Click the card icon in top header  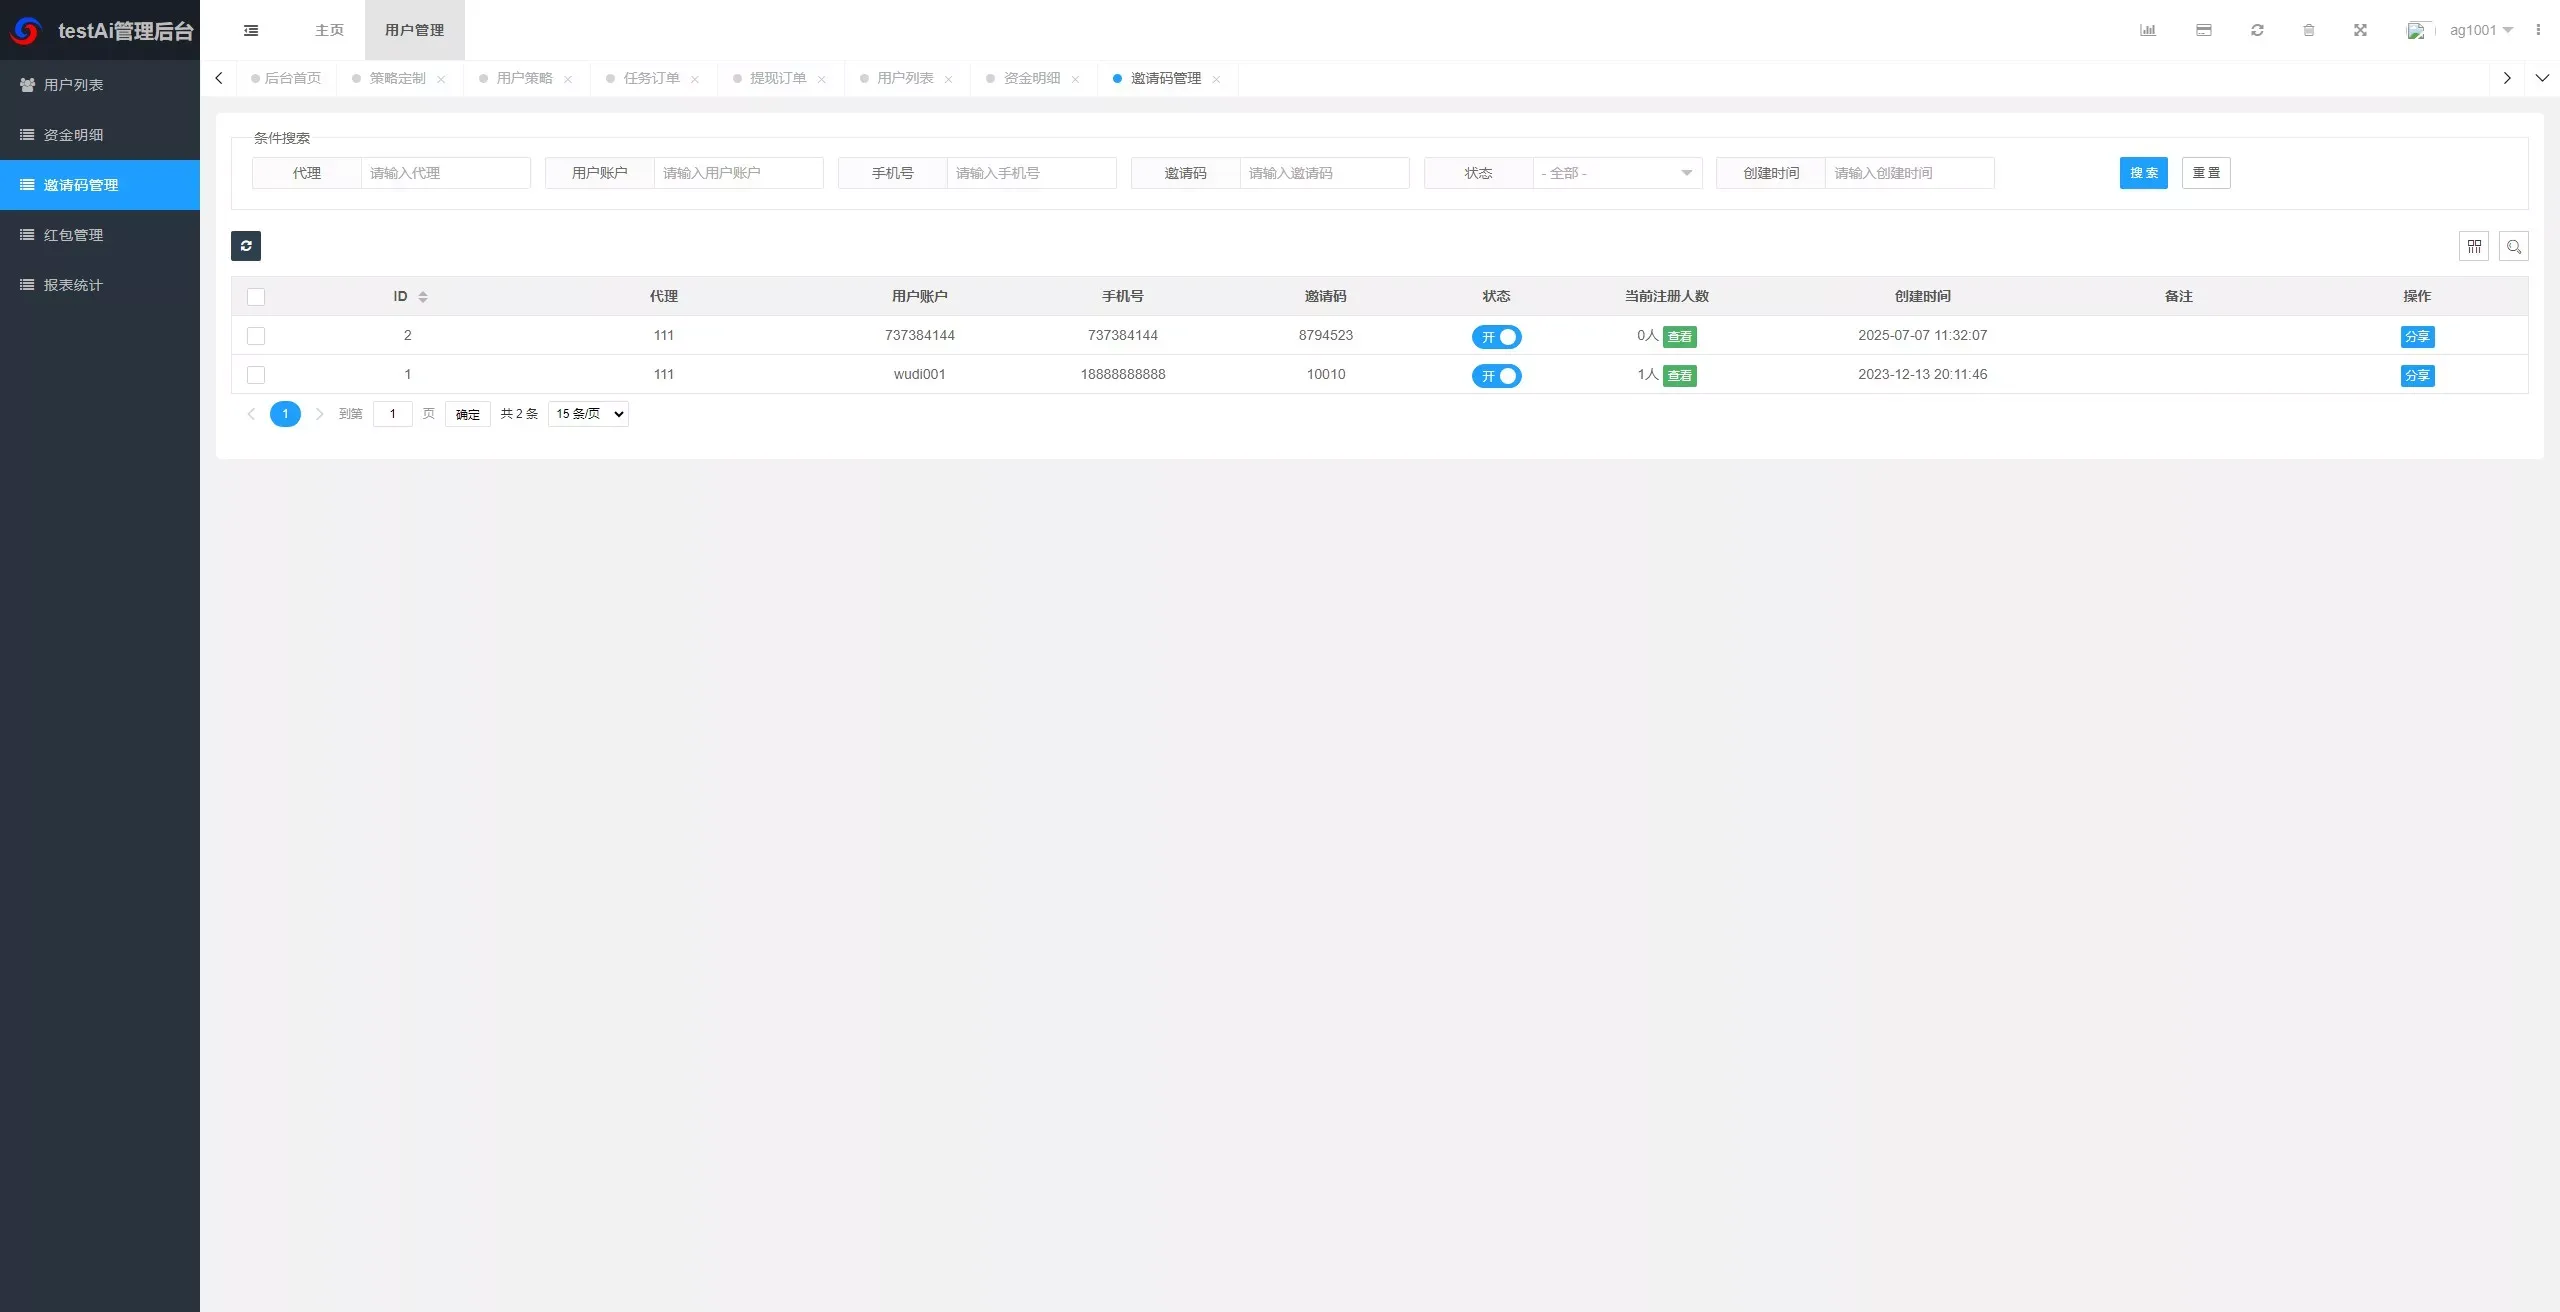2204,30
